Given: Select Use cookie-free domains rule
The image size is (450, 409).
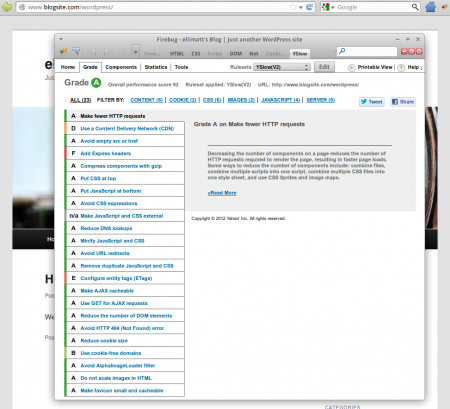Looking at the screenshot, I should [x=124, y=353].
